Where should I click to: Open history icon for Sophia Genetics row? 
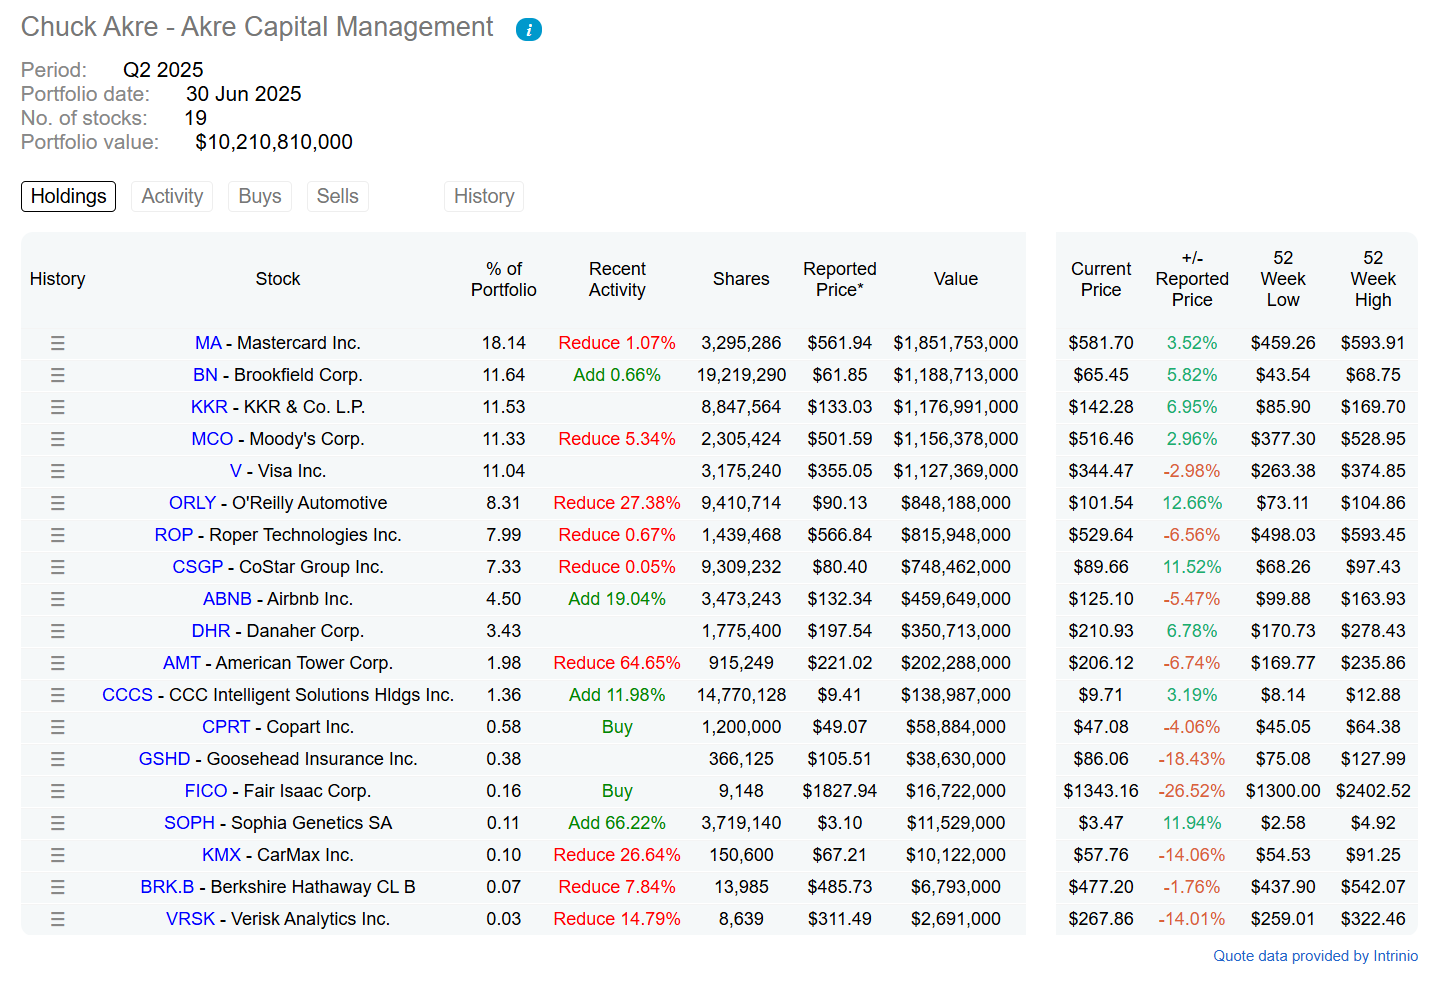point(58,823)
